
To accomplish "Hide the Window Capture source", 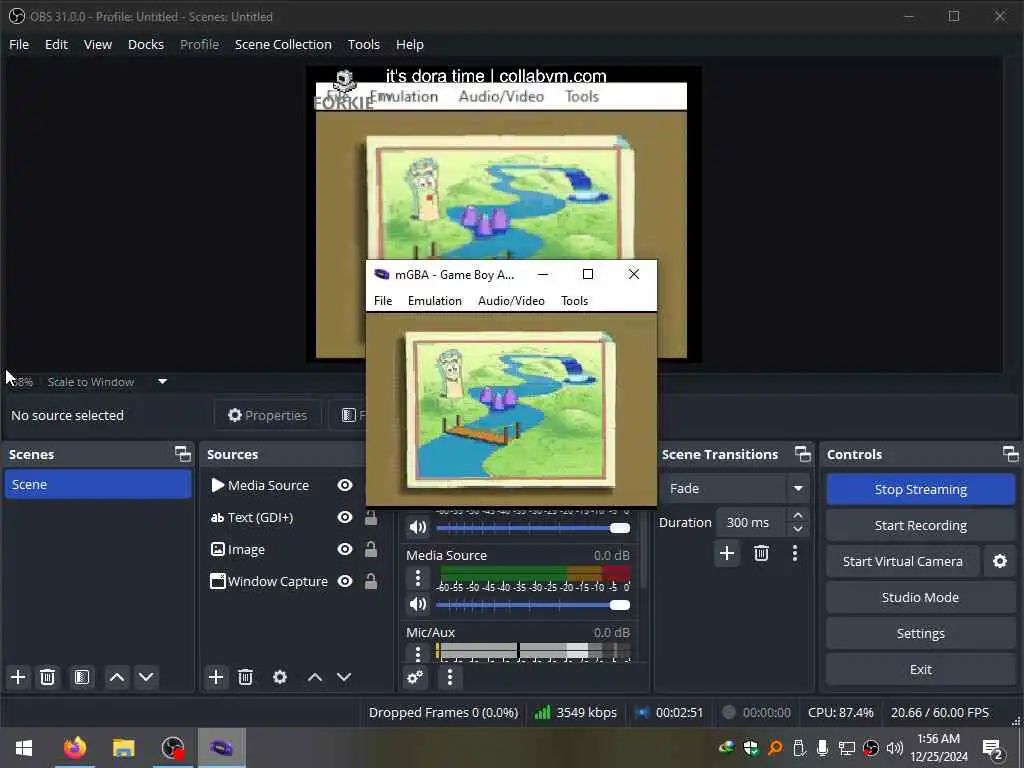I will pos(345,581).
